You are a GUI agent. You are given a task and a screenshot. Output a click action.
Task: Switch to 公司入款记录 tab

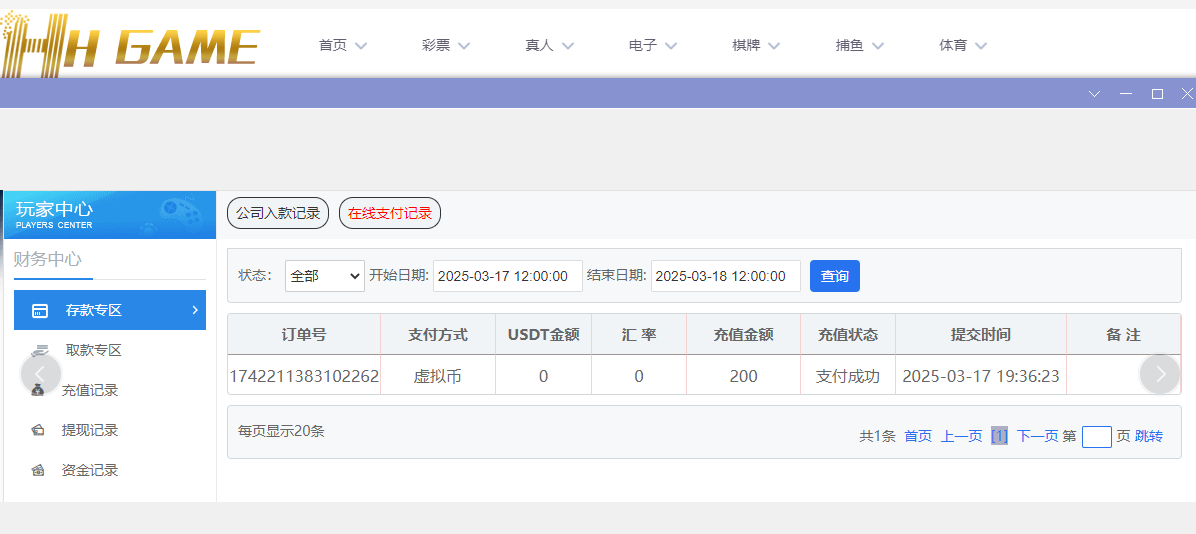tap(278, 213)
